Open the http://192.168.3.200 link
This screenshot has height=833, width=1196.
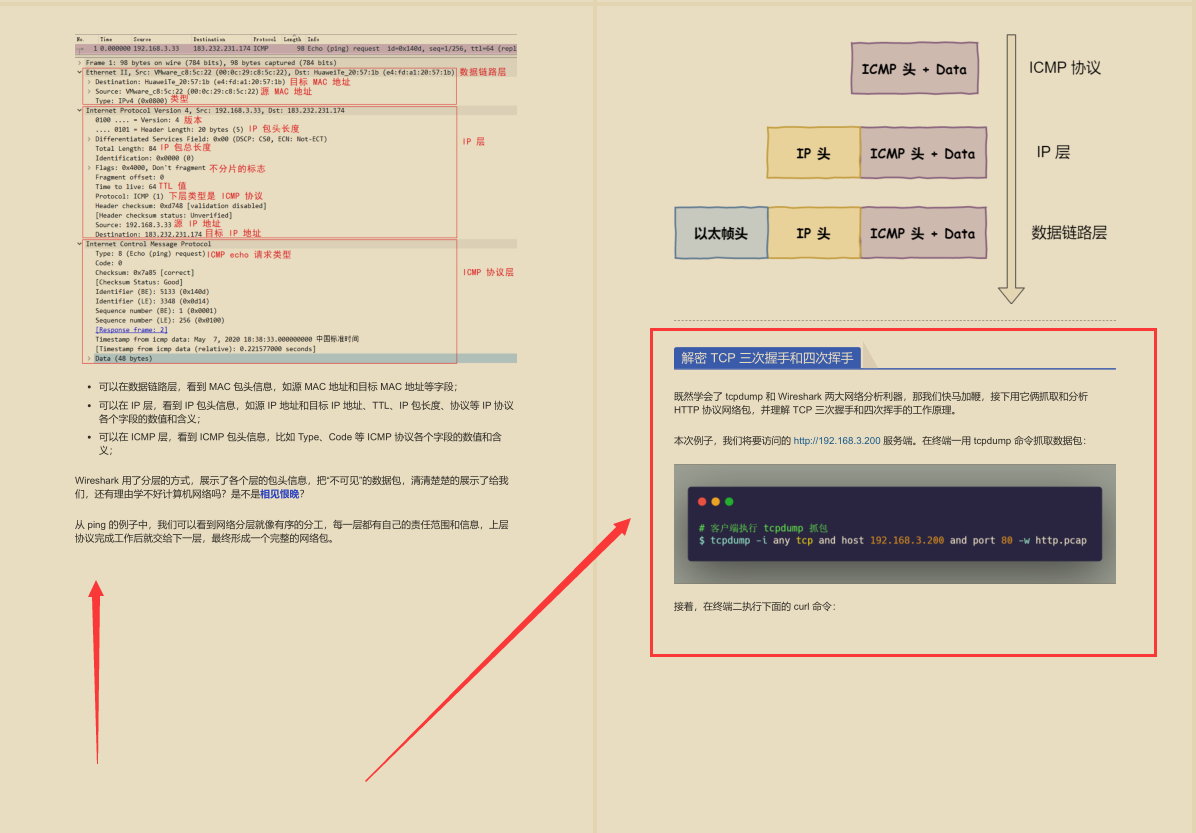[836, 440]
